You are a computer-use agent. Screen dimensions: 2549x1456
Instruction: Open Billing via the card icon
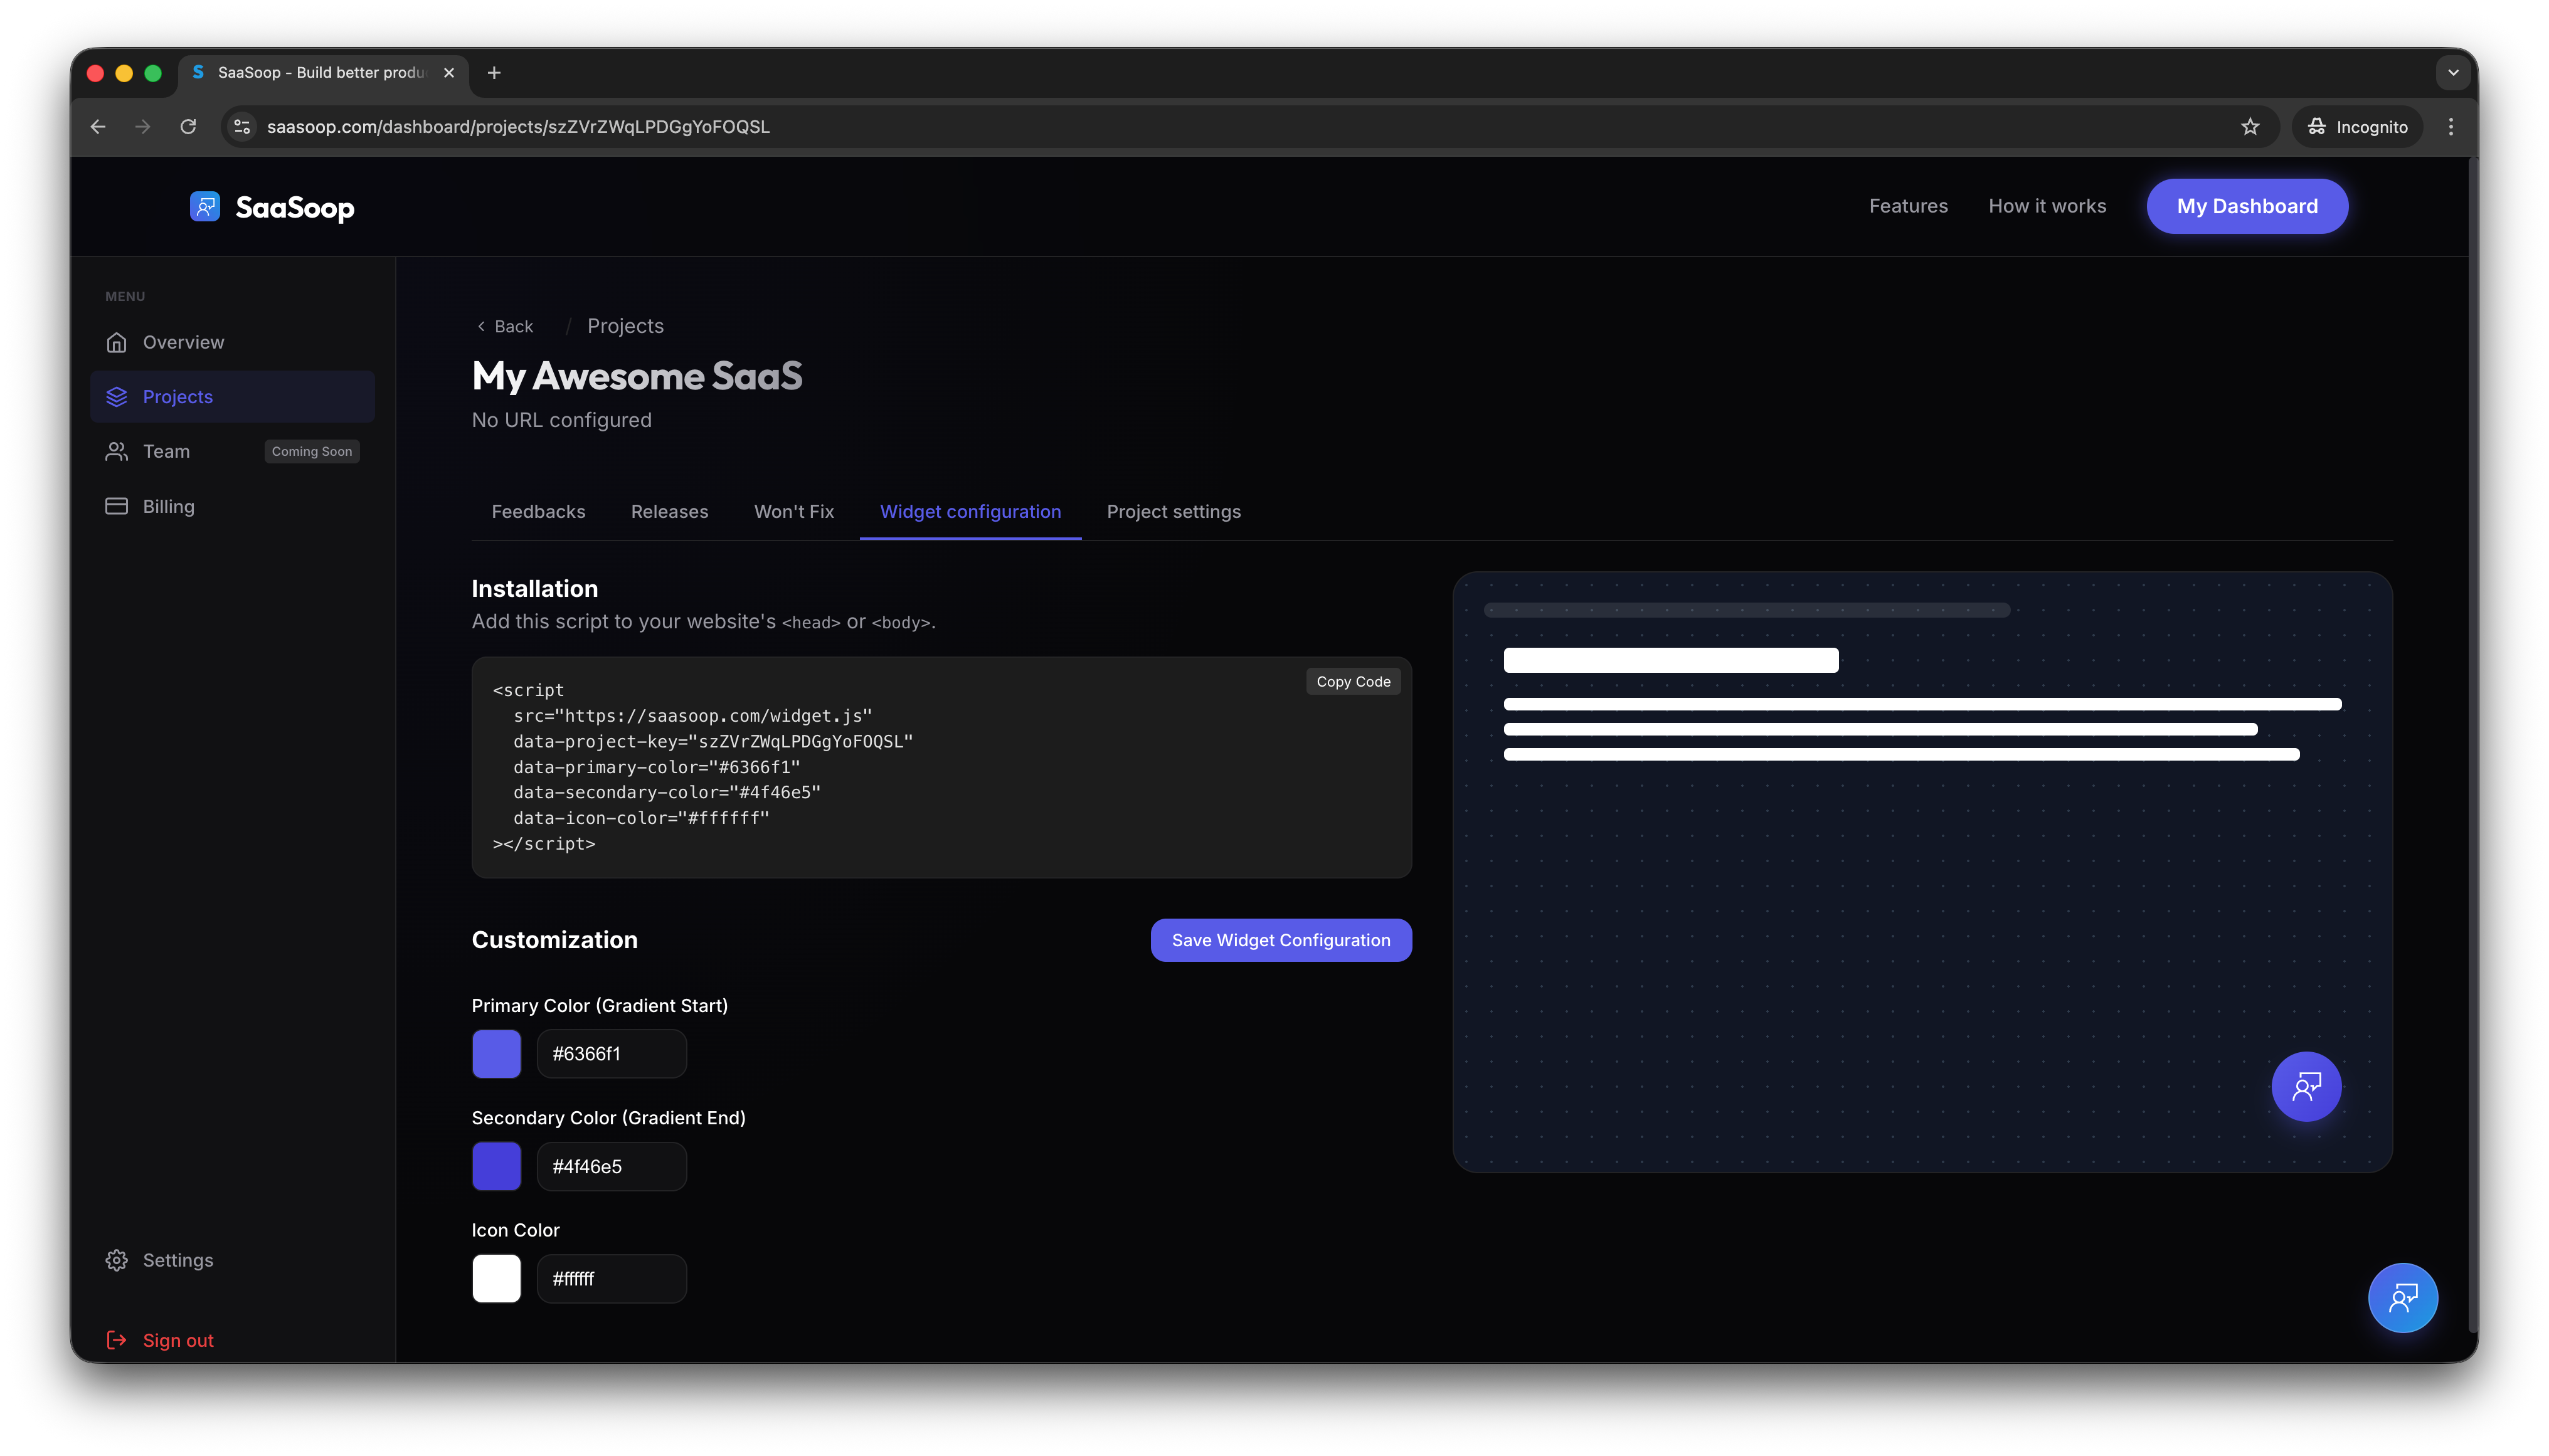(x=117, y=506)
